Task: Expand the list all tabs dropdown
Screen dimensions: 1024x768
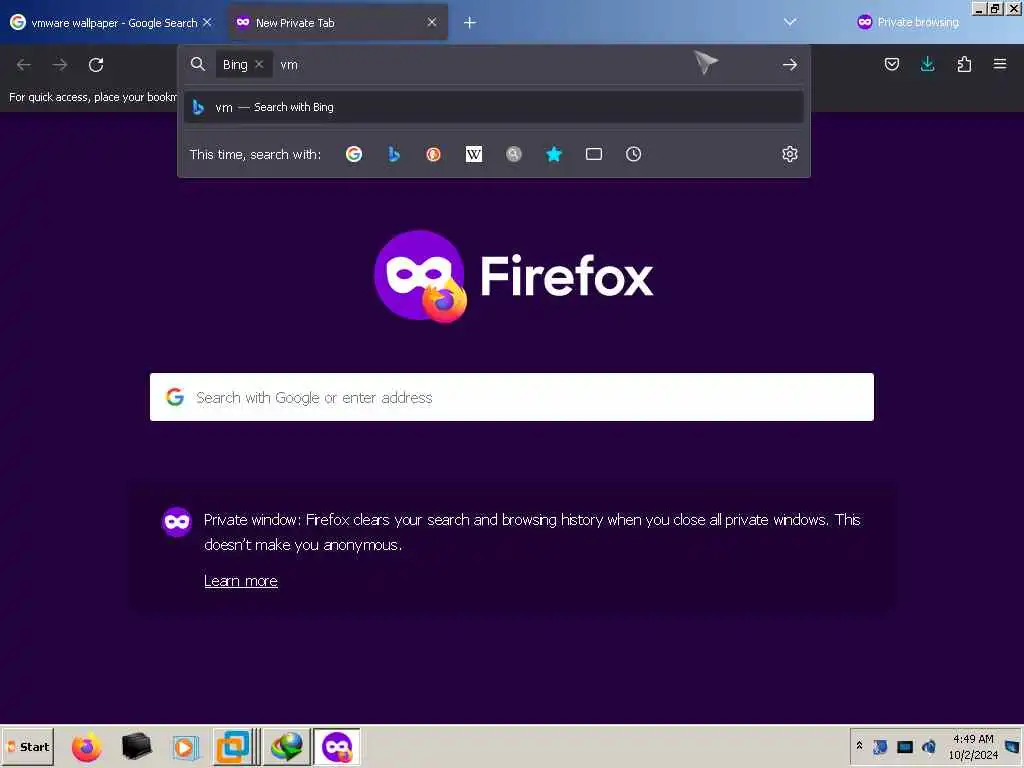Action: click(x=790, y=22)
